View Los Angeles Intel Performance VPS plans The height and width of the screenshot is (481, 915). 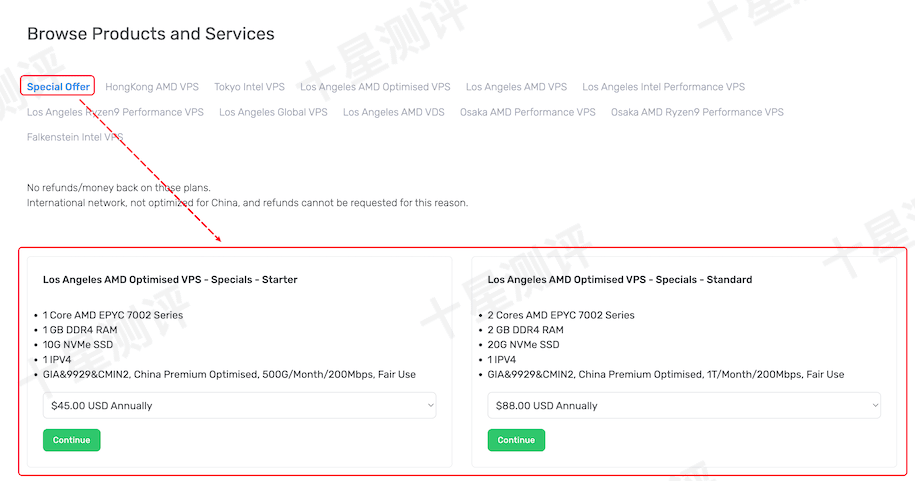[x=663, y=87]
